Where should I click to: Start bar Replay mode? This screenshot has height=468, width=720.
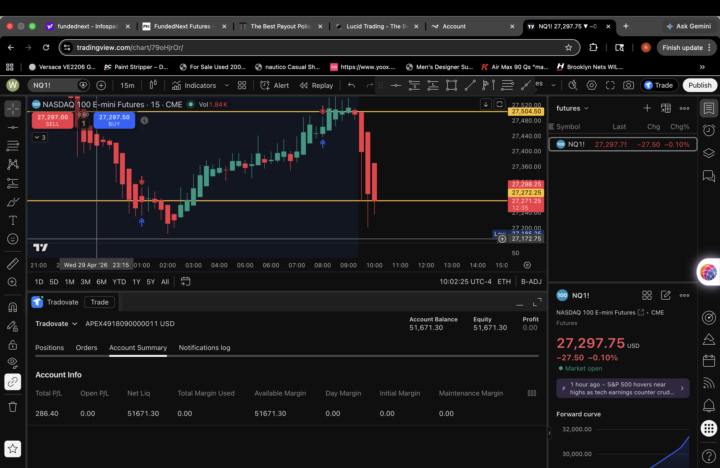pyautogui.click(x=316, y=85)
